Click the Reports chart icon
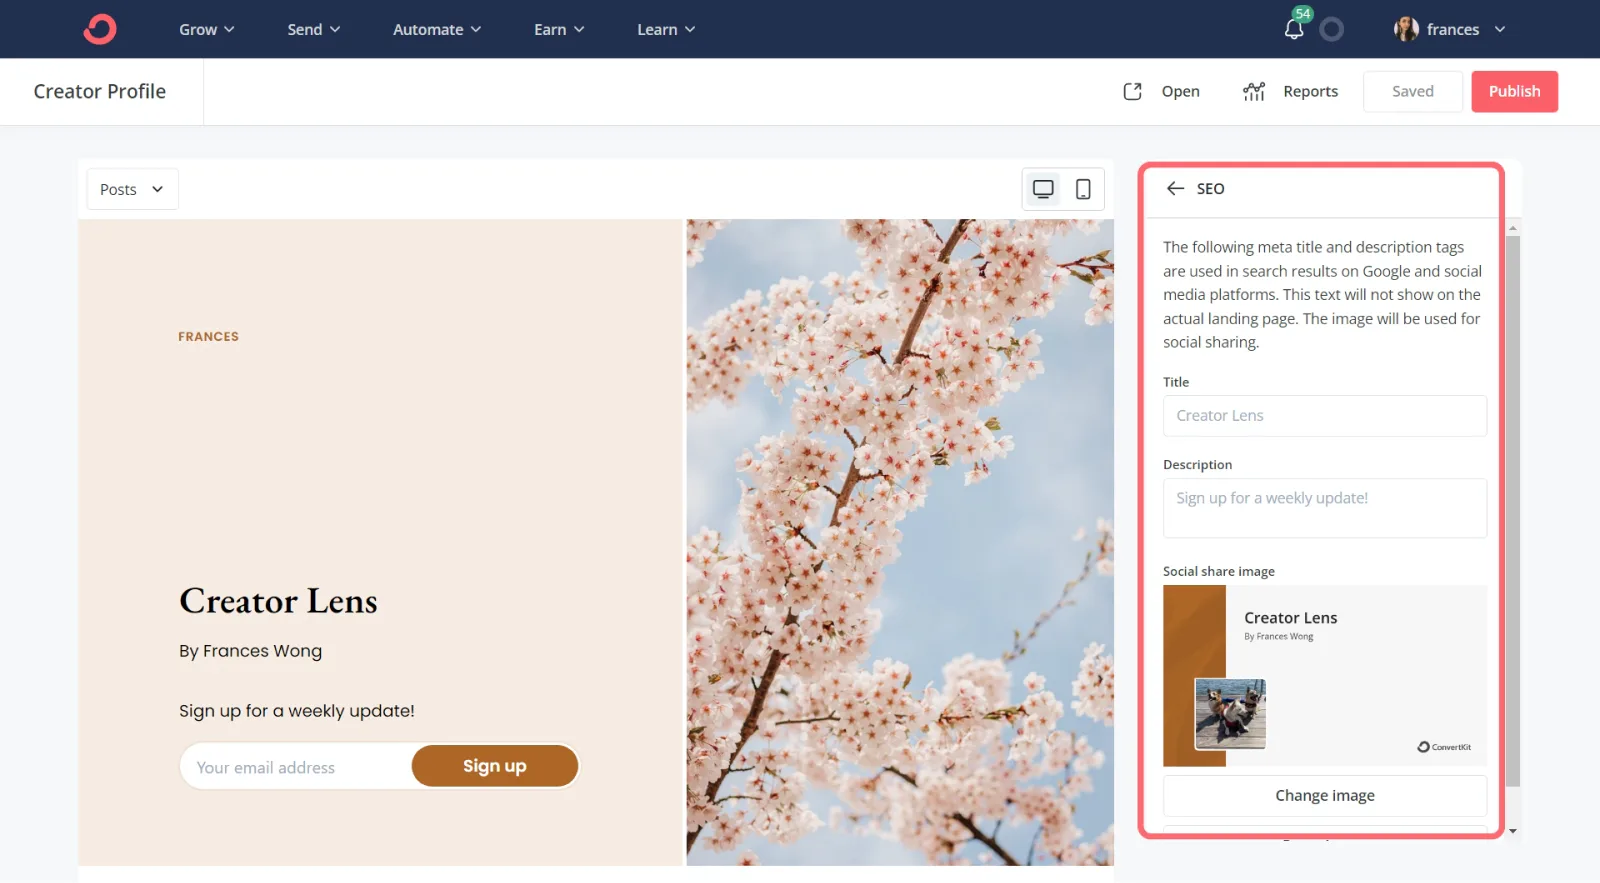 point(1253,91)
